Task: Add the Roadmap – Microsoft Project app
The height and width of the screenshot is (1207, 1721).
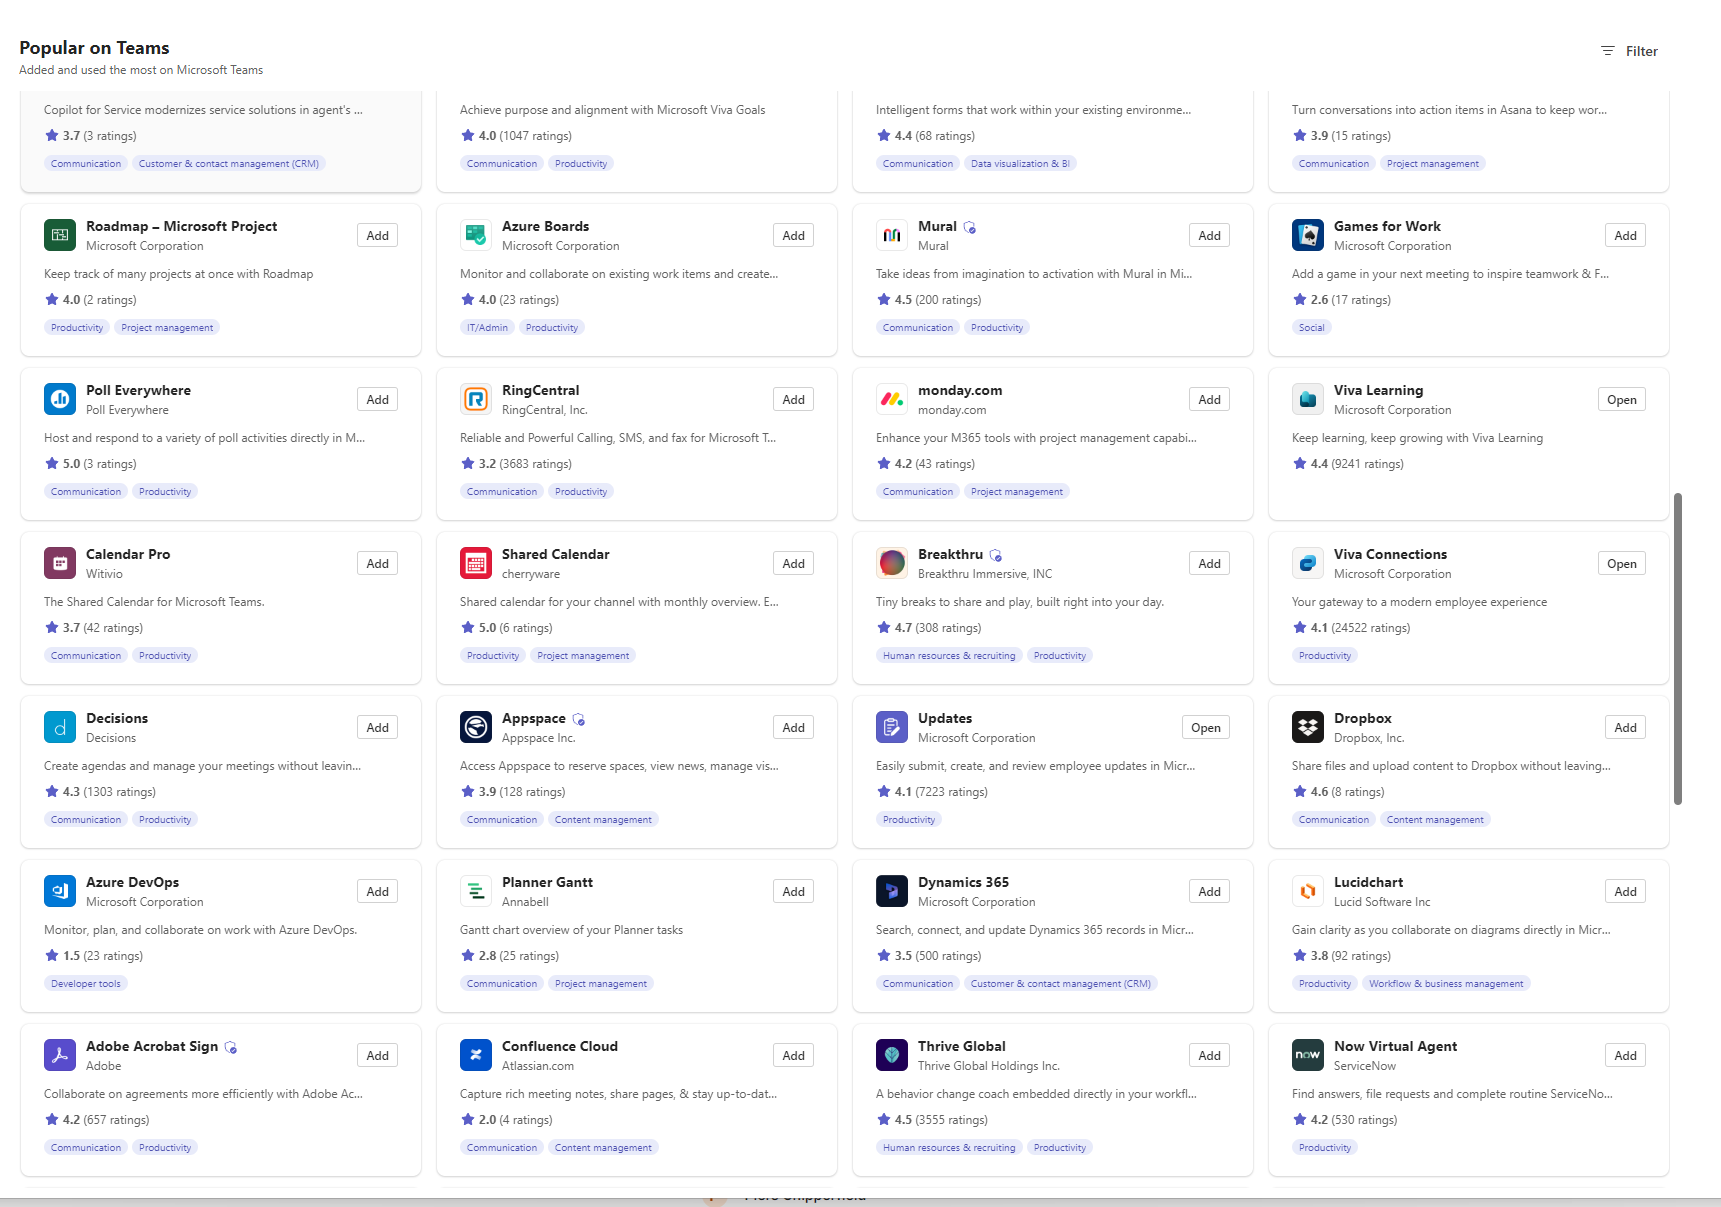Action: pyautogui.click(x=377, y=236)
